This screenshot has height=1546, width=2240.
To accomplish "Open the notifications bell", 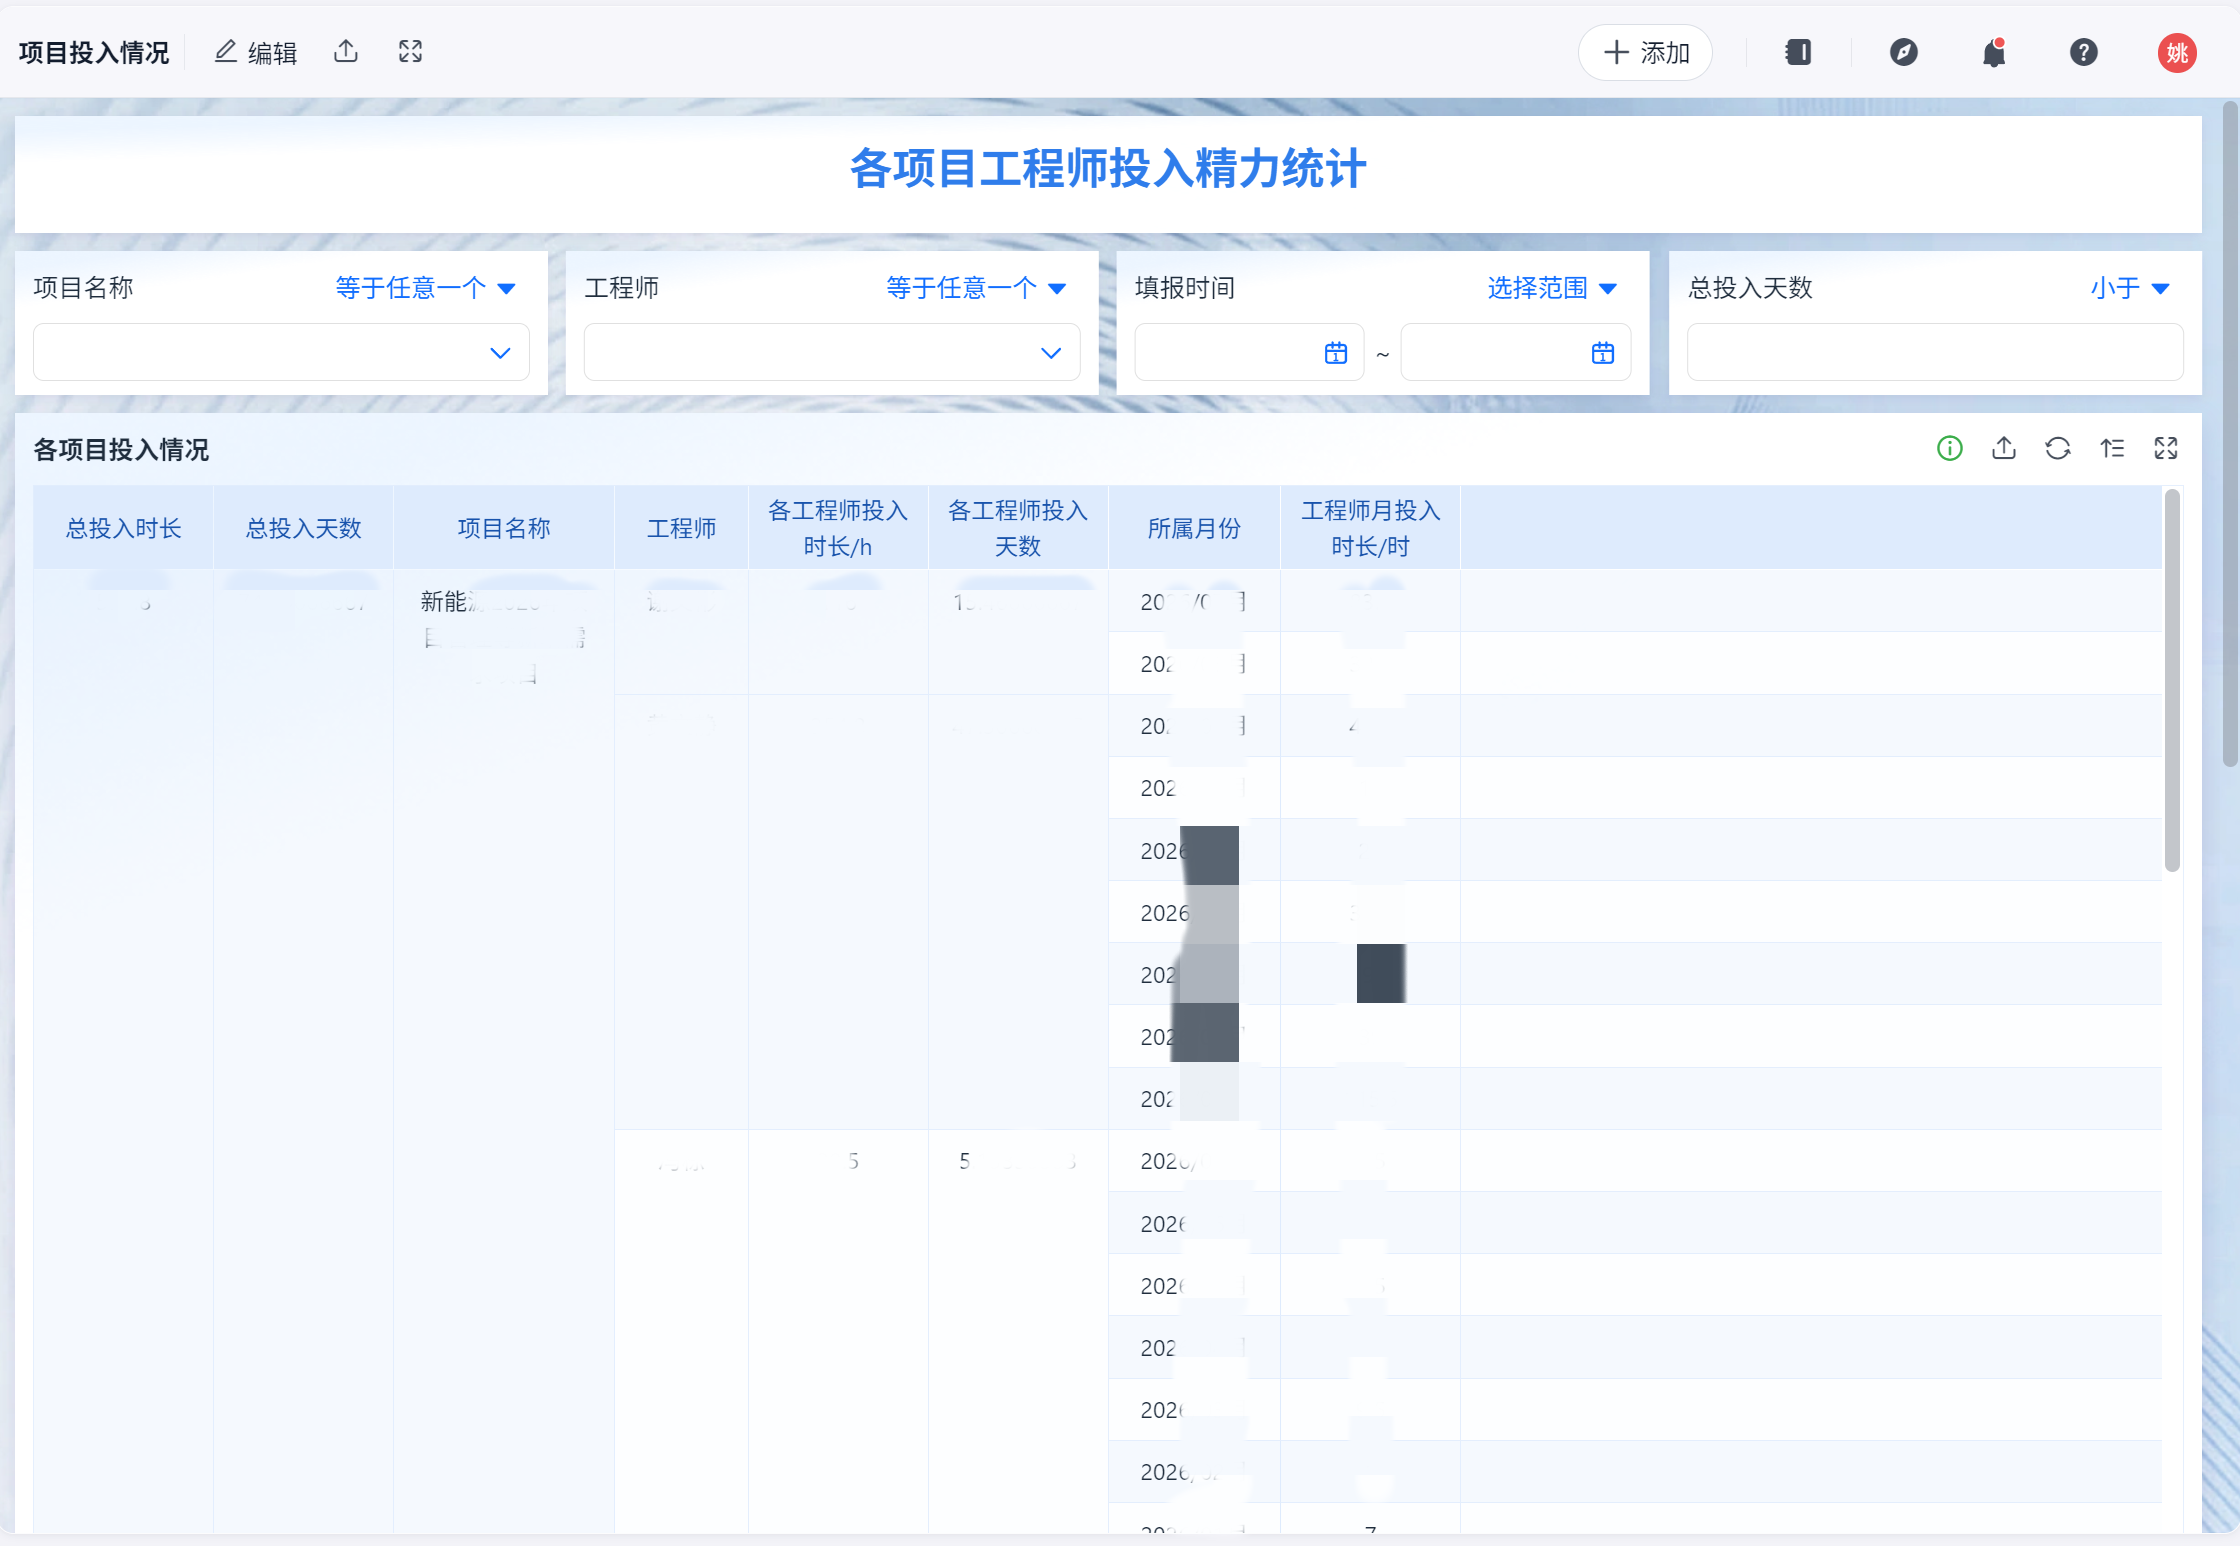I will click(x=1994, y=52).
